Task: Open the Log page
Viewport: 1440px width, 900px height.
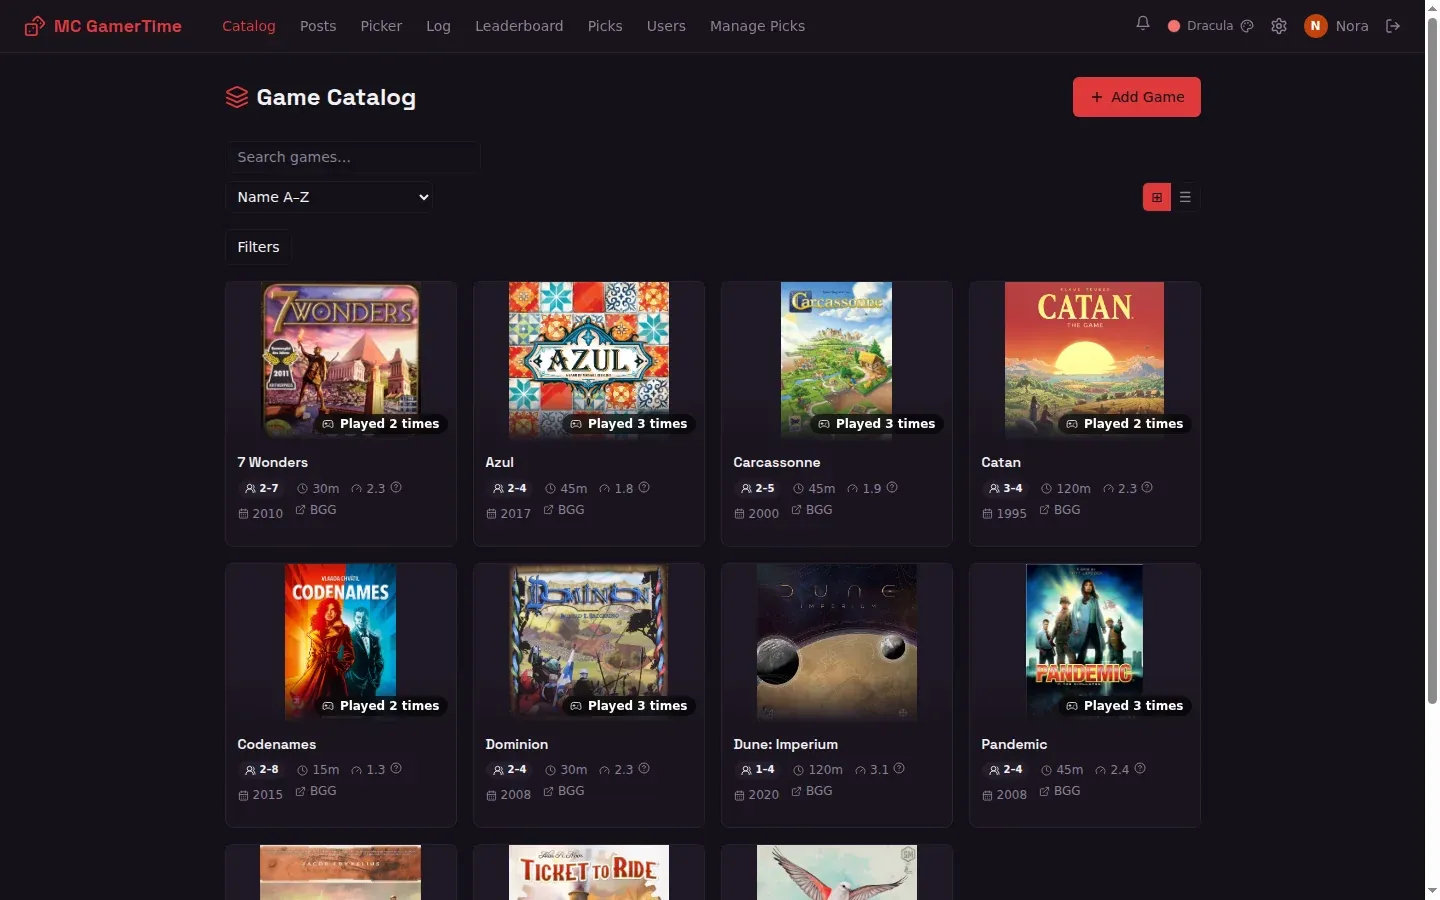Action: (438, 26)
